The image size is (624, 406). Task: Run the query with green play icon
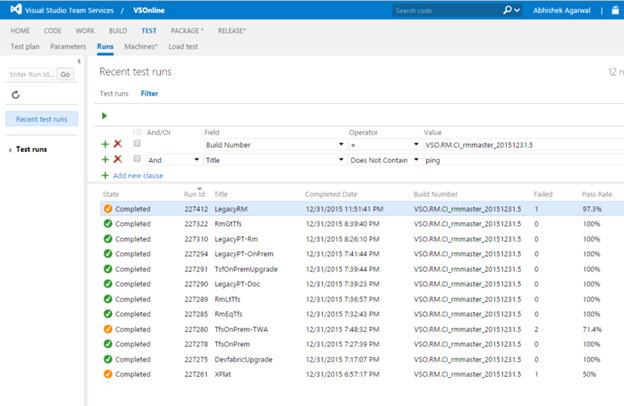104,116
